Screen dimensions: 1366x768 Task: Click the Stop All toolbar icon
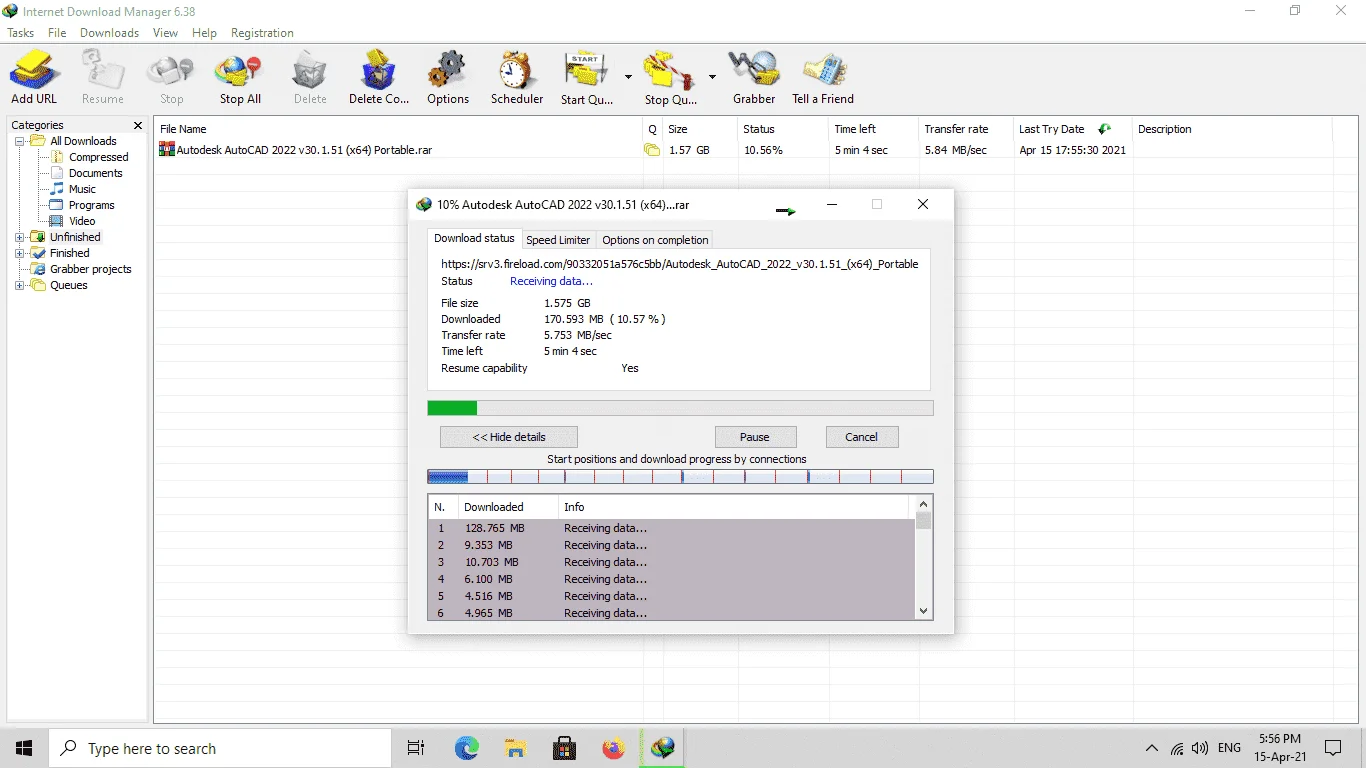[x=240, y=78]
